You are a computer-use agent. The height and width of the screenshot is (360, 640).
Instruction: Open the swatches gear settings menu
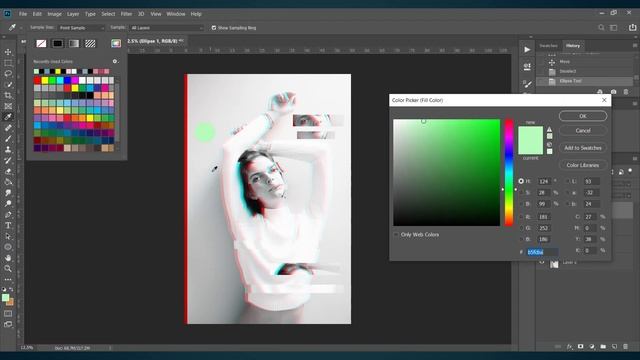point(116,61)
